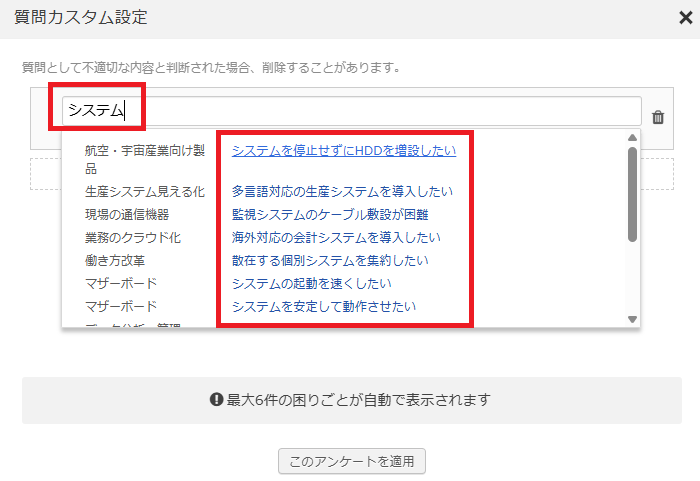Pick 監視システムのケーブル敷設が困難 option

click(x=330, y=214)
